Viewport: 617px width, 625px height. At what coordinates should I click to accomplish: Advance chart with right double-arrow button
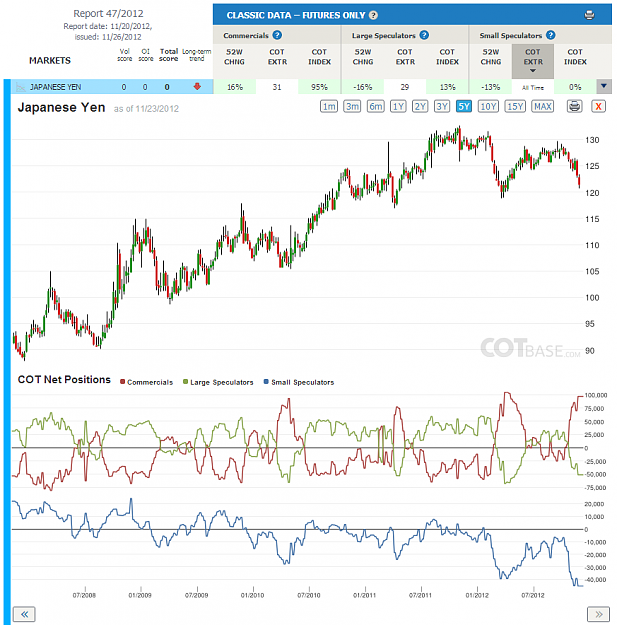coord(599,614)
